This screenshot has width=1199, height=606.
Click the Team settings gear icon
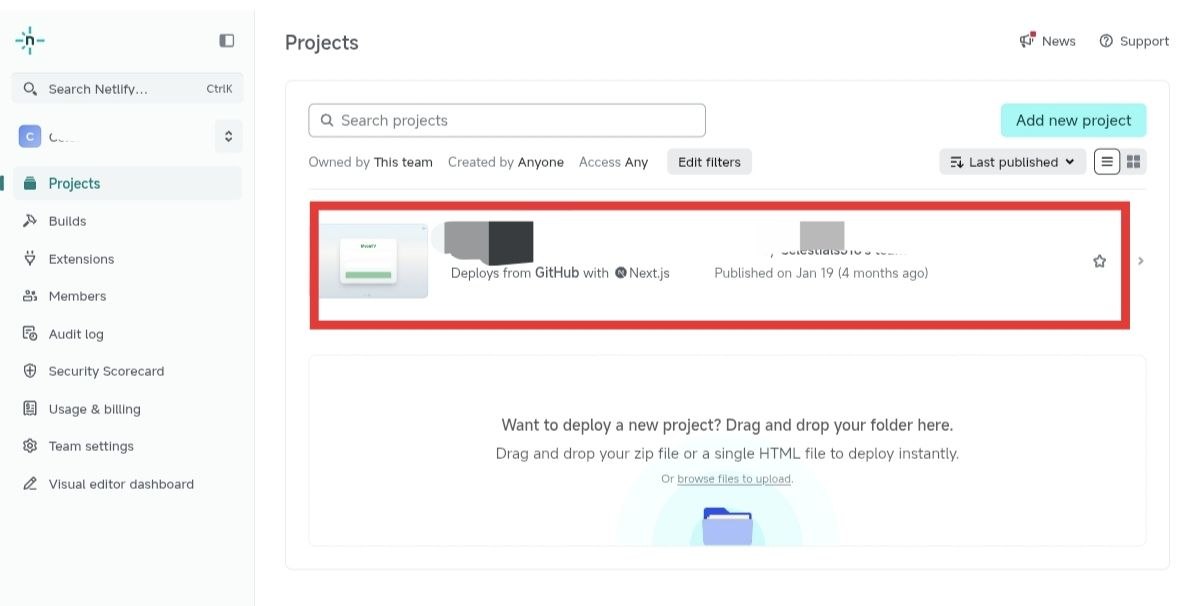pos(30,446)
